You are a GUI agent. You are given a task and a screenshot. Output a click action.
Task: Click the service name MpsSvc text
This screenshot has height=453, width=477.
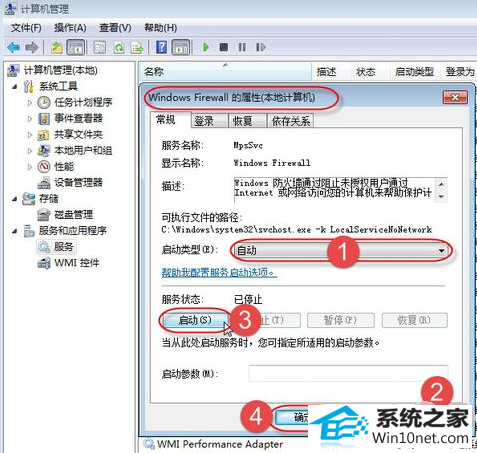(x=248, y=145)
